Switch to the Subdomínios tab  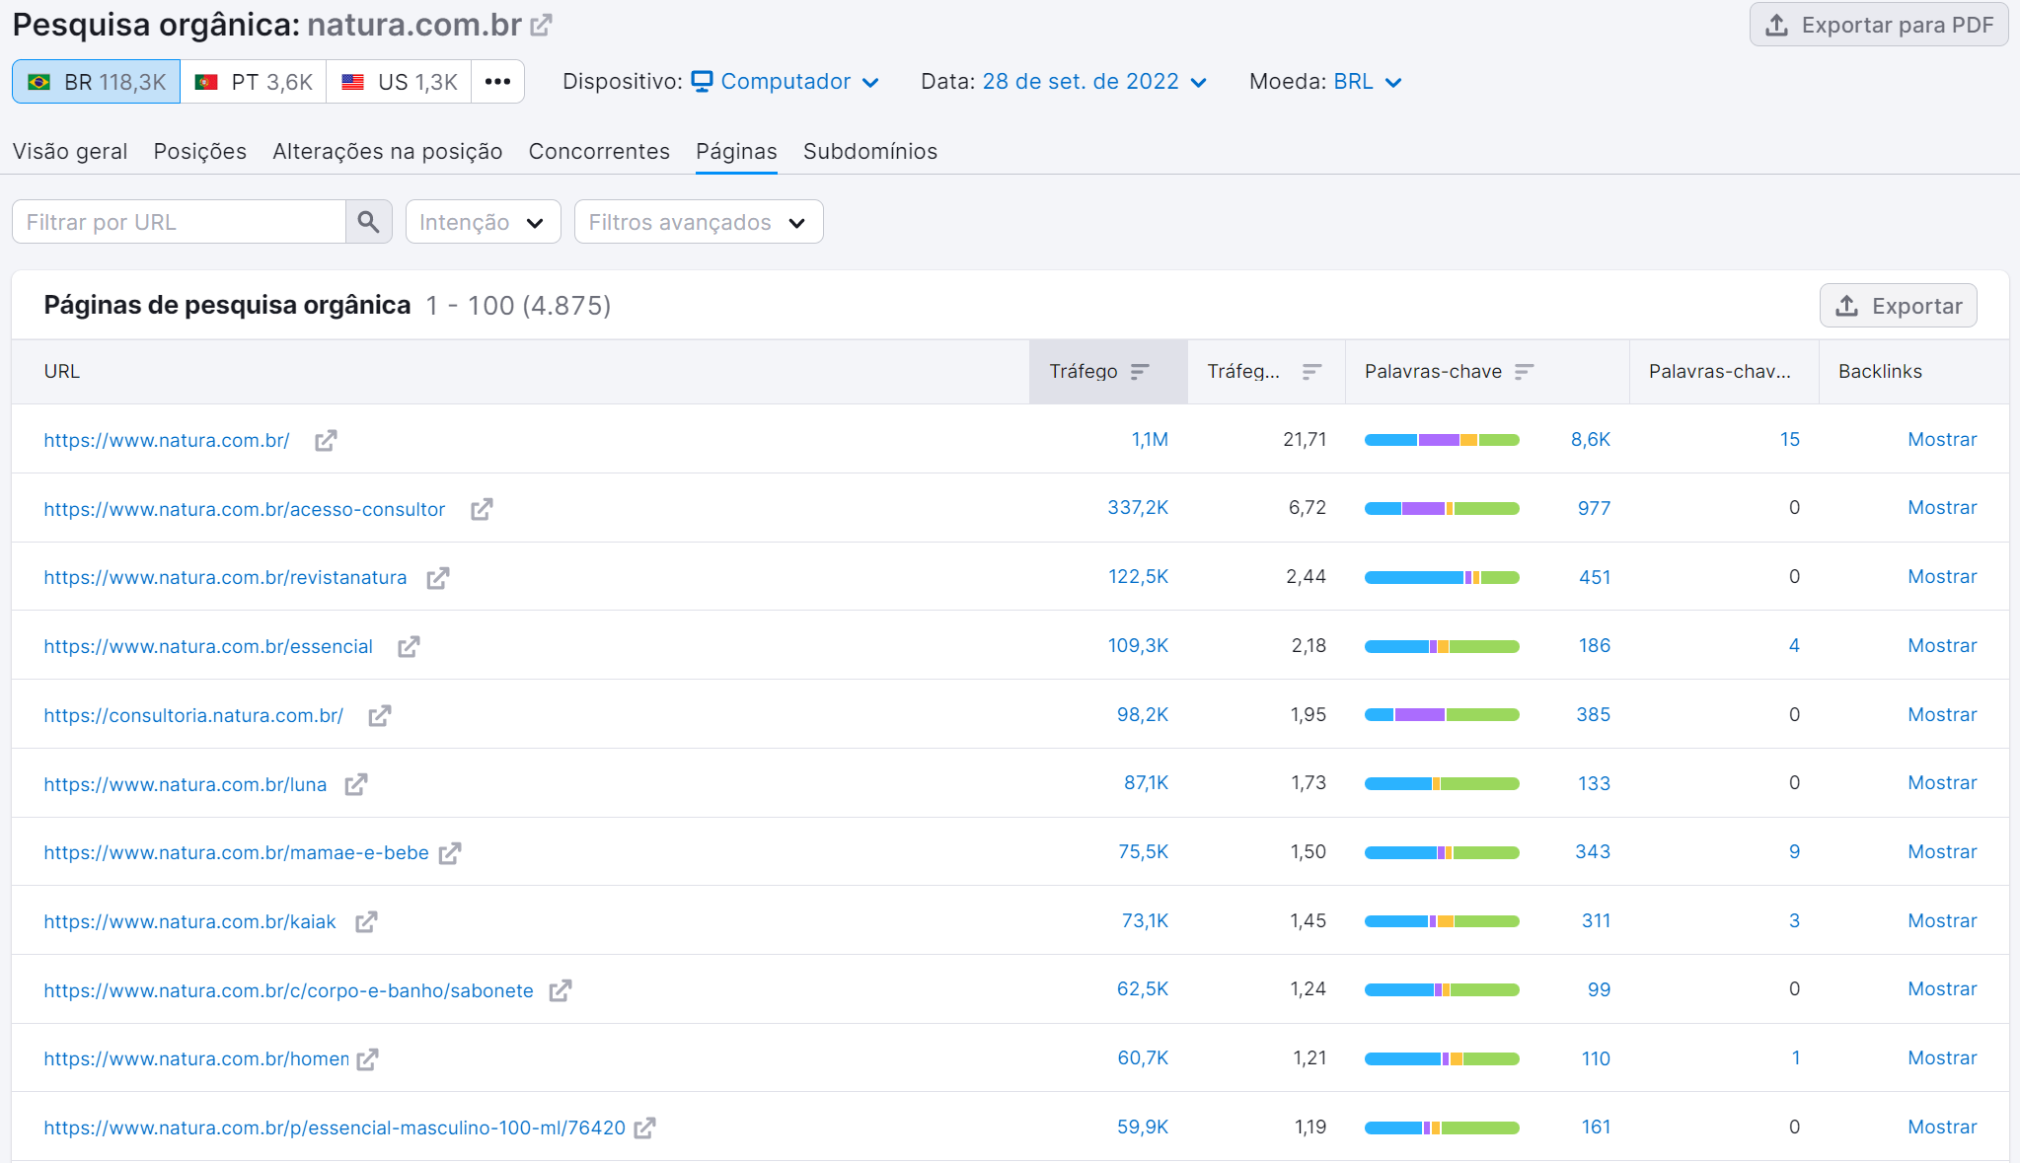[870, 152]
